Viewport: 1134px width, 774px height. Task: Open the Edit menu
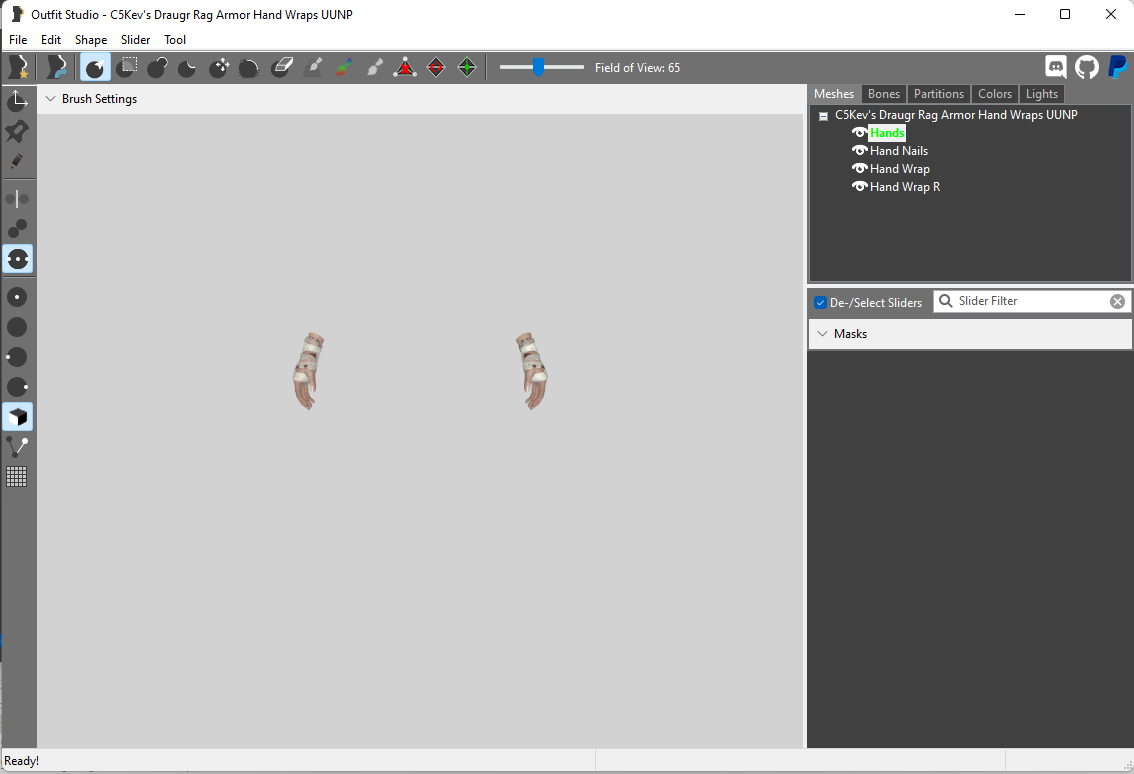(x=51, y=40)
